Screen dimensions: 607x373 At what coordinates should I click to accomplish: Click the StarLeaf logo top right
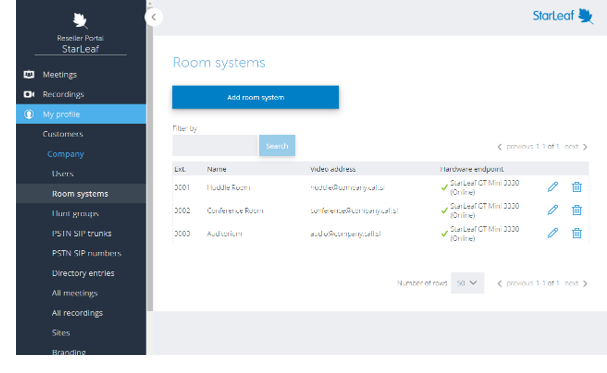(x=563, y=16)
